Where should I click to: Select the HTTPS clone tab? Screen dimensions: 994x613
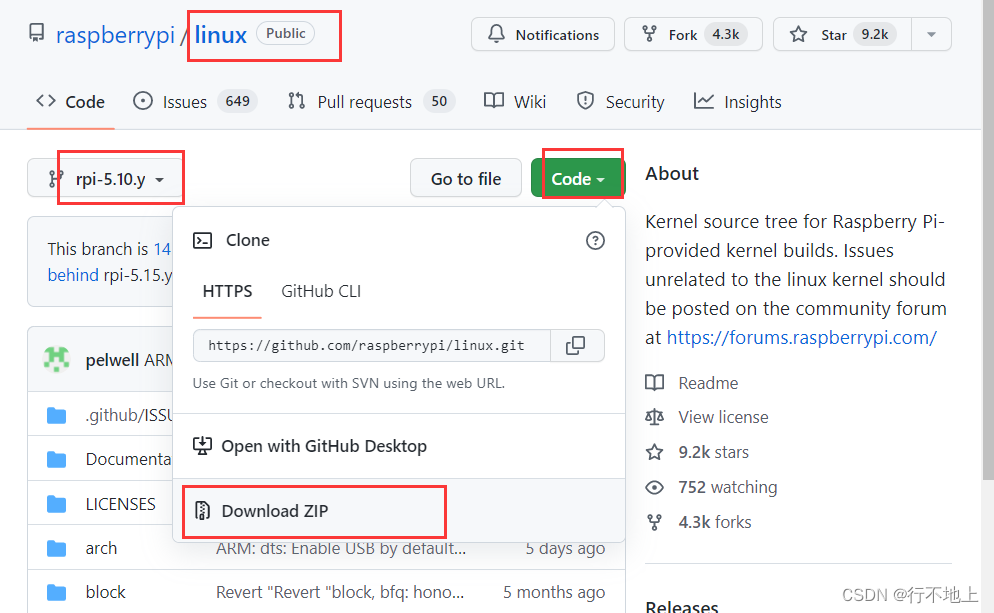point(227,291)
